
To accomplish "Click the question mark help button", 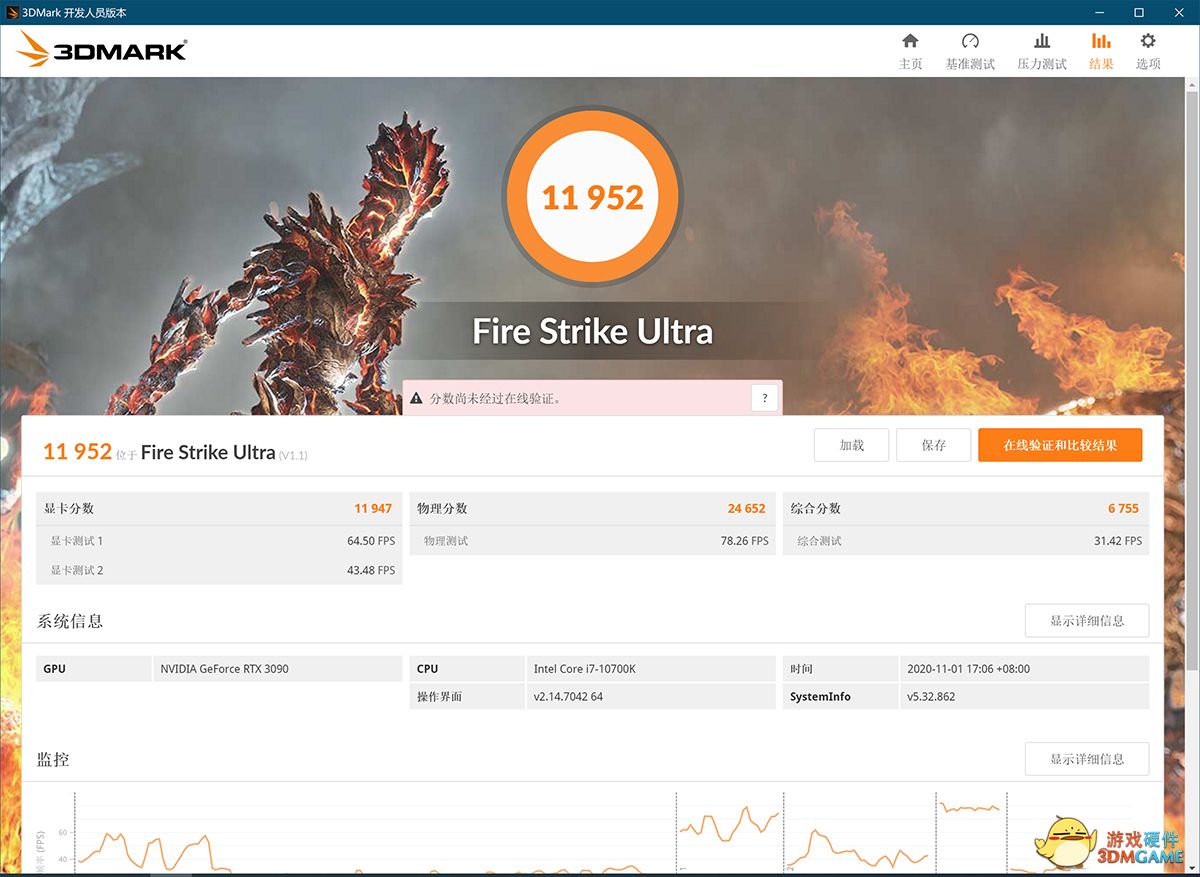I will tap(764, 398).
